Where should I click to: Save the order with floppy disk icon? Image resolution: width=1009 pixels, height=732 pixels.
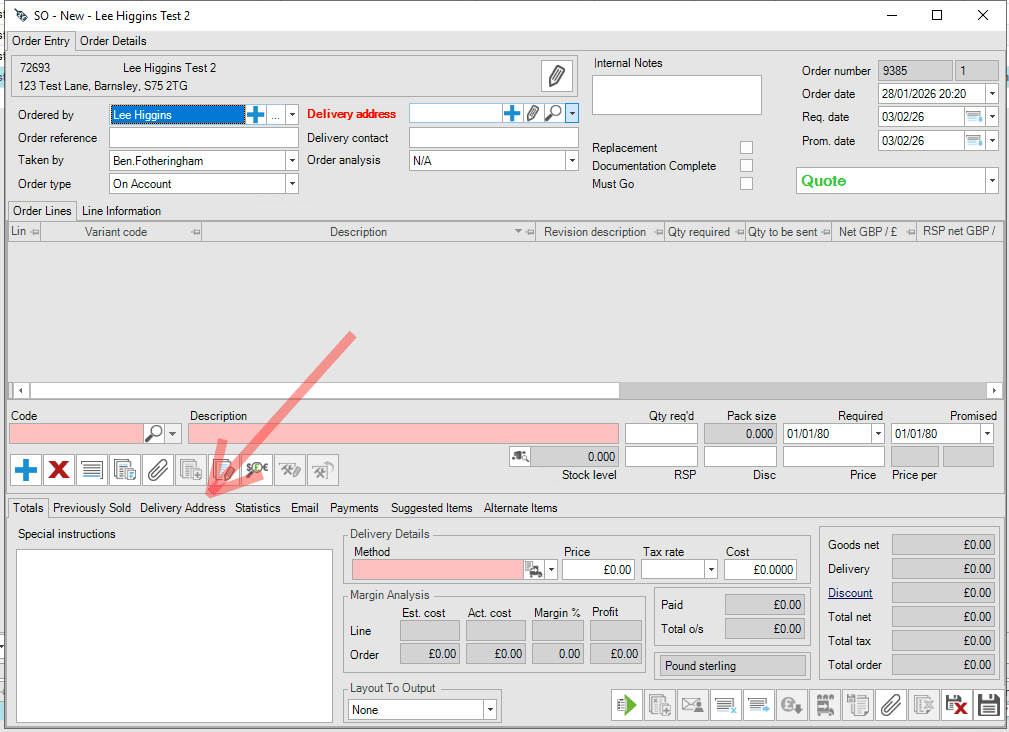[x=989, y=705]
